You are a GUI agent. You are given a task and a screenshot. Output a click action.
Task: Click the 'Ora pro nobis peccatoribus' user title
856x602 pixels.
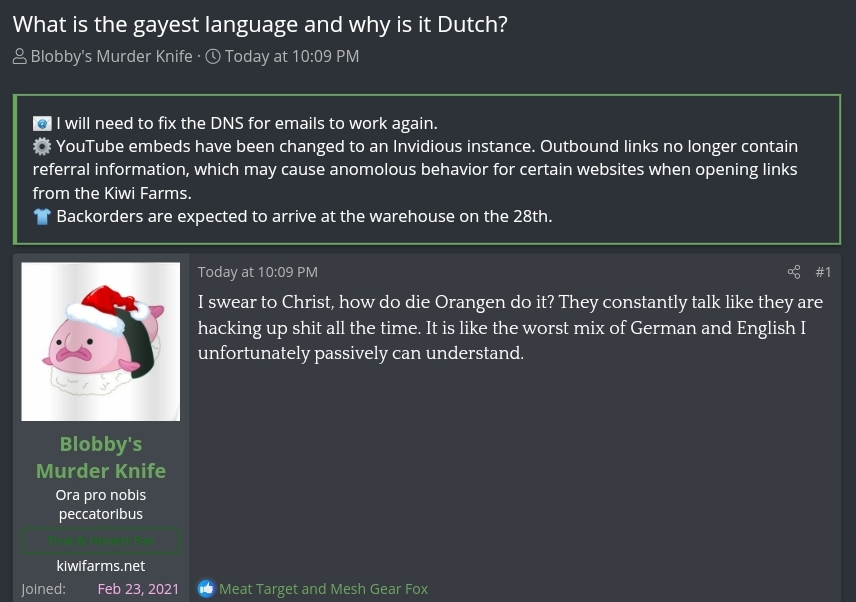point(101,504)
